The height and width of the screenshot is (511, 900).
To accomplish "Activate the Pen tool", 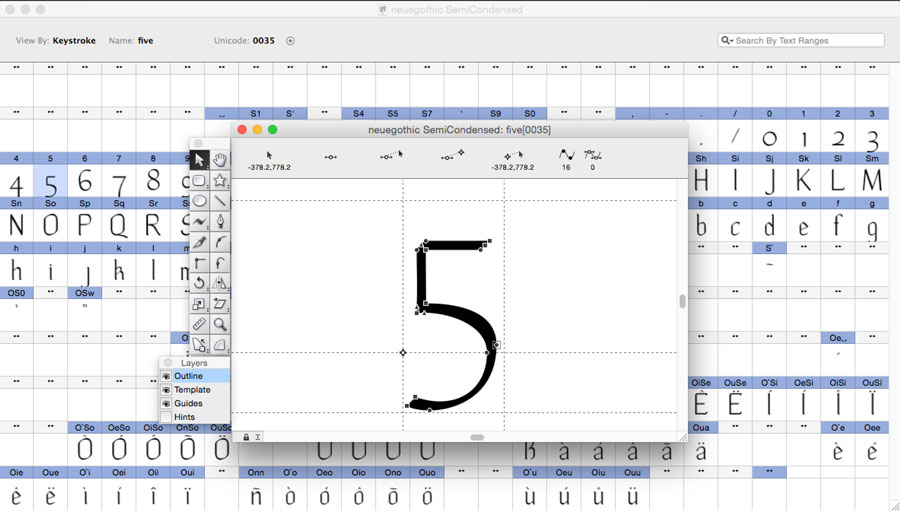I will 220,222.
